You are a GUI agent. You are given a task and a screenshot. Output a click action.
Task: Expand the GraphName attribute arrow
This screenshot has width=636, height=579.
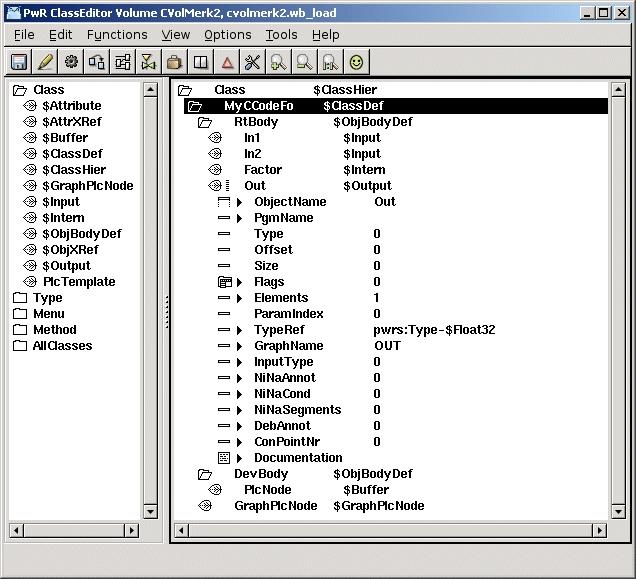pos(239,346)
